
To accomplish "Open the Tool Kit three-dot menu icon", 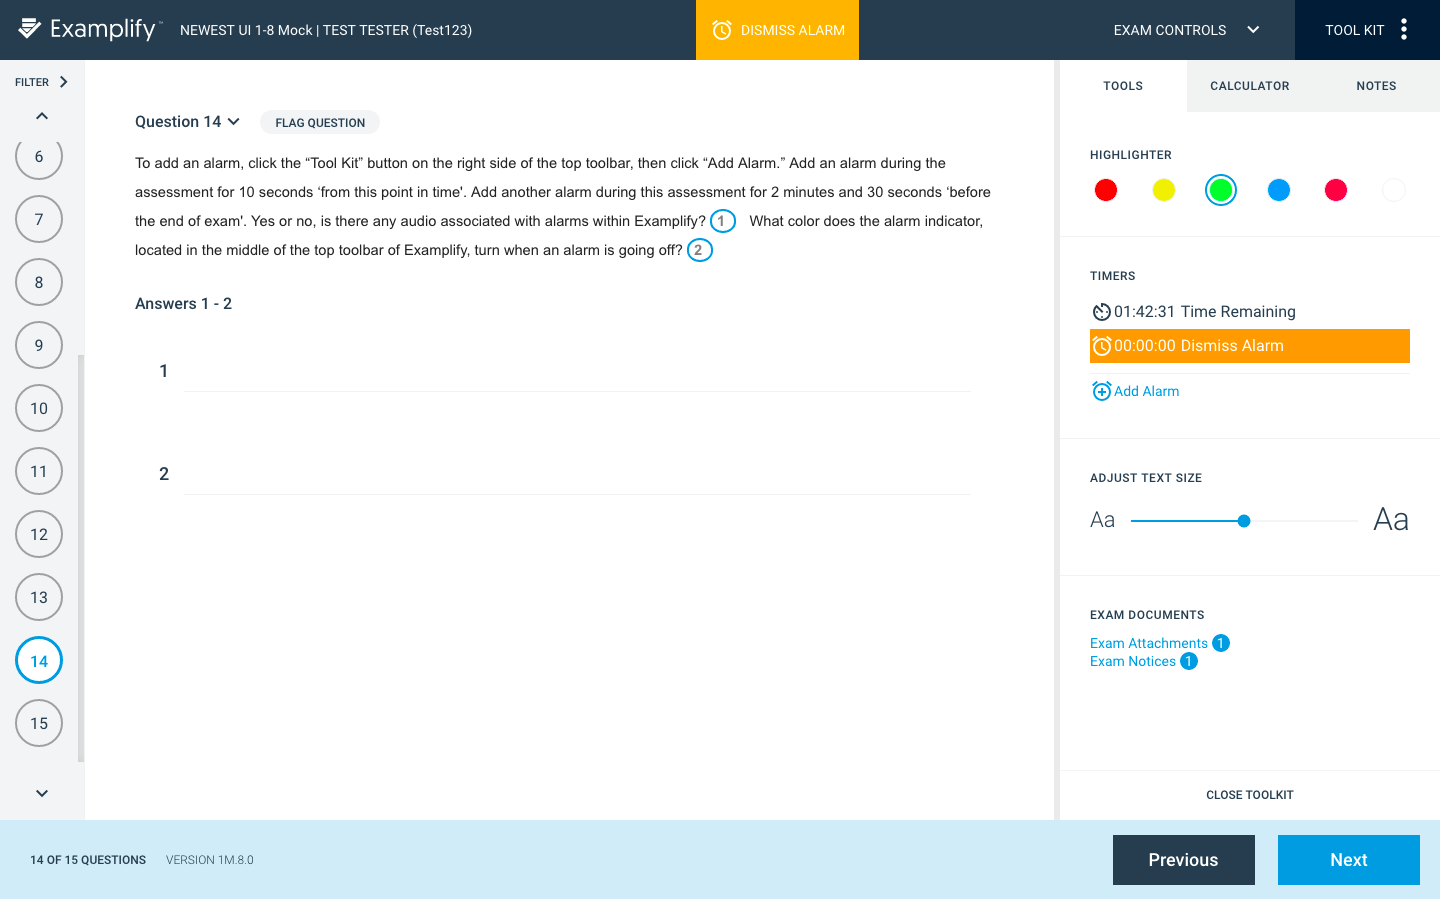I will [x=1404, y=29].
